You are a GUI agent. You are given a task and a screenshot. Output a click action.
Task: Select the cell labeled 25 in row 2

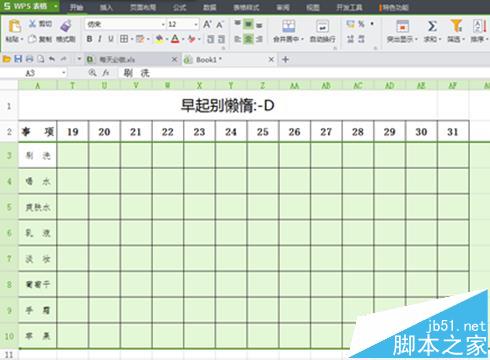click(x=263, y=132)
